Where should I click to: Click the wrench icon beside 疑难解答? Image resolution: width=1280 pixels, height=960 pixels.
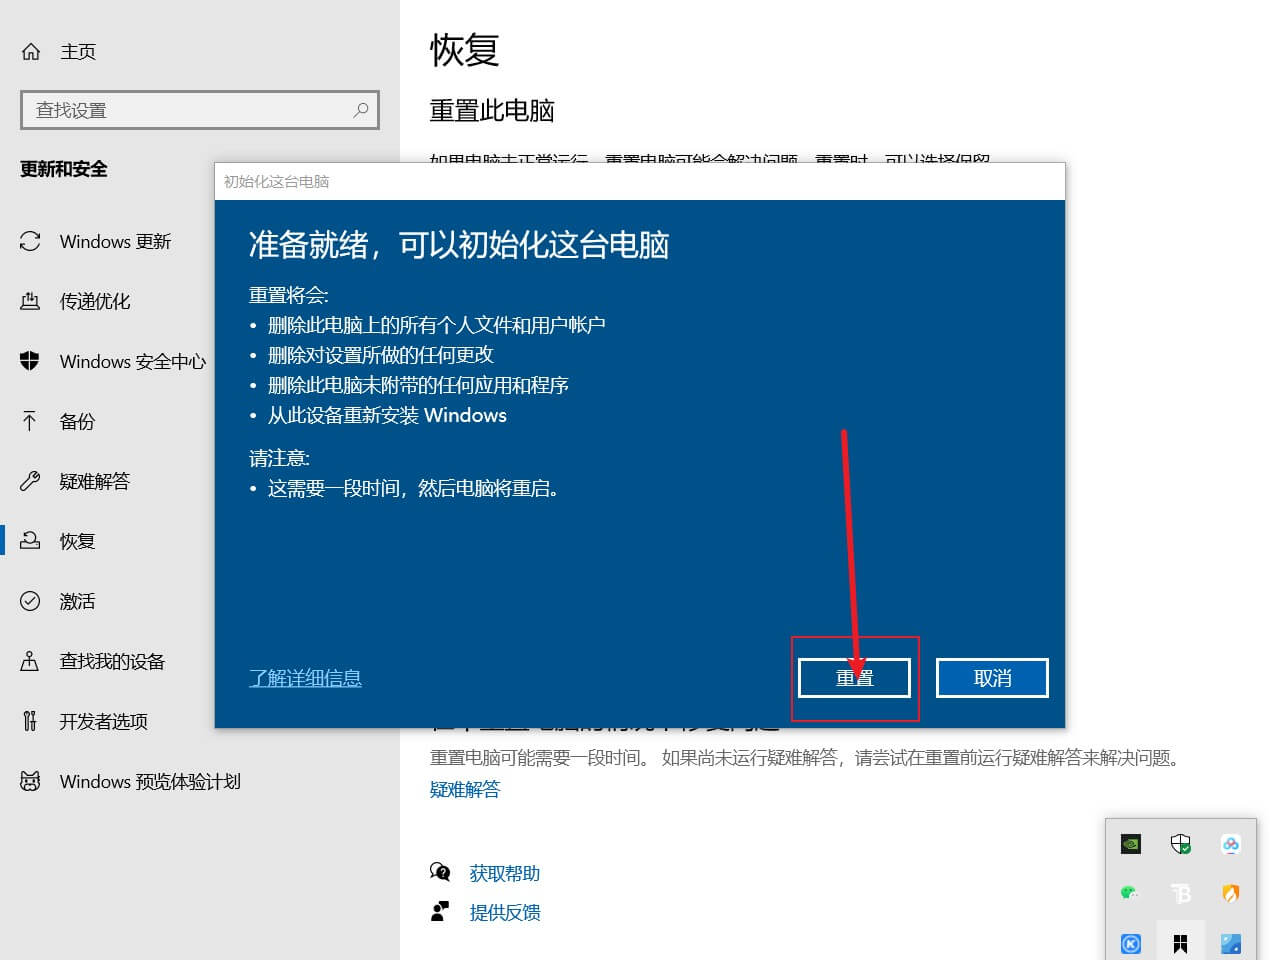coord(30,481)
